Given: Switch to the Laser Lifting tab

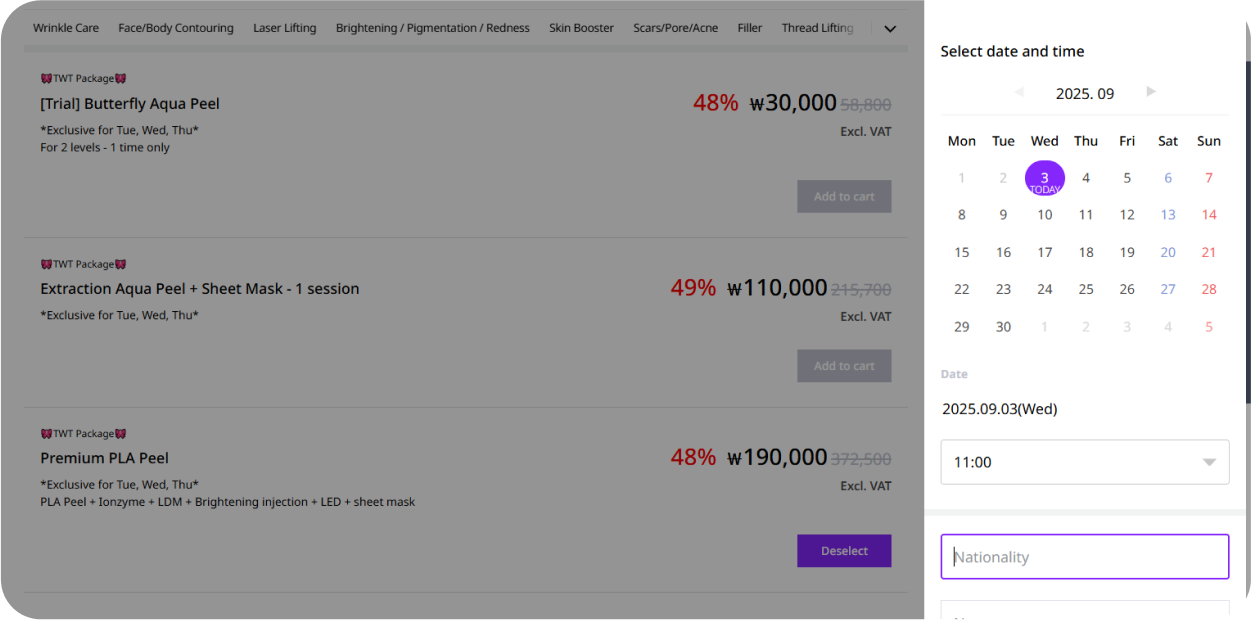Looking at the screenshot, I should [285, 28].
